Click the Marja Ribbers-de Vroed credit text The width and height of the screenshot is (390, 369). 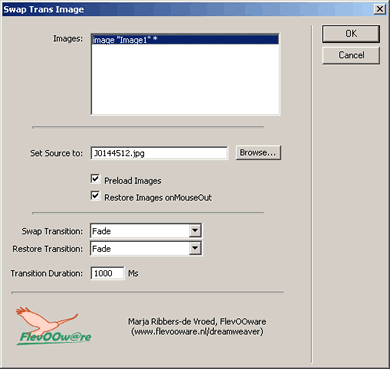[x=197, y=322]
